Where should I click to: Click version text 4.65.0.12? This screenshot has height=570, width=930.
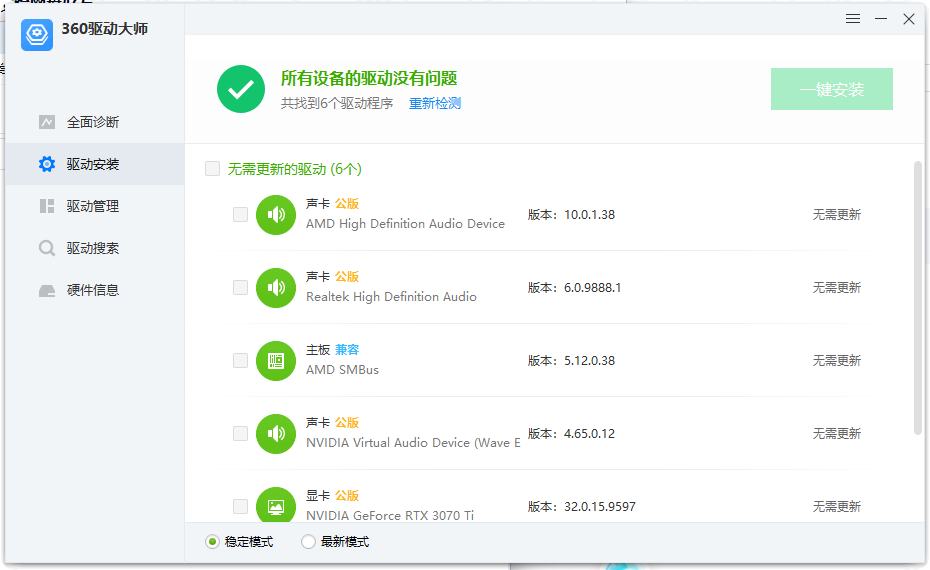[589, 434]
